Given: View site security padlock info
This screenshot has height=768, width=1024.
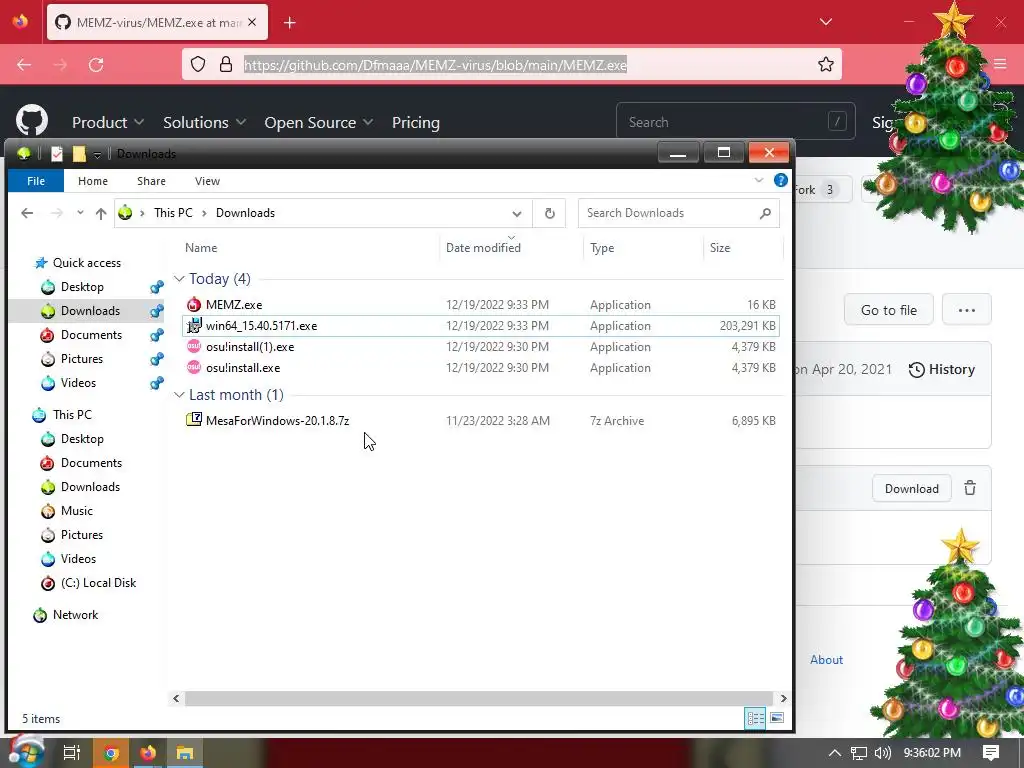Looking at the screenshot, I should coord(226,64).
